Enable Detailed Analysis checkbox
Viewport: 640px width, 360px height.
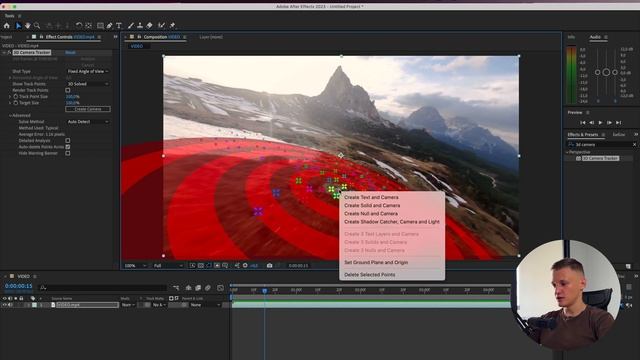coord(68,140)
